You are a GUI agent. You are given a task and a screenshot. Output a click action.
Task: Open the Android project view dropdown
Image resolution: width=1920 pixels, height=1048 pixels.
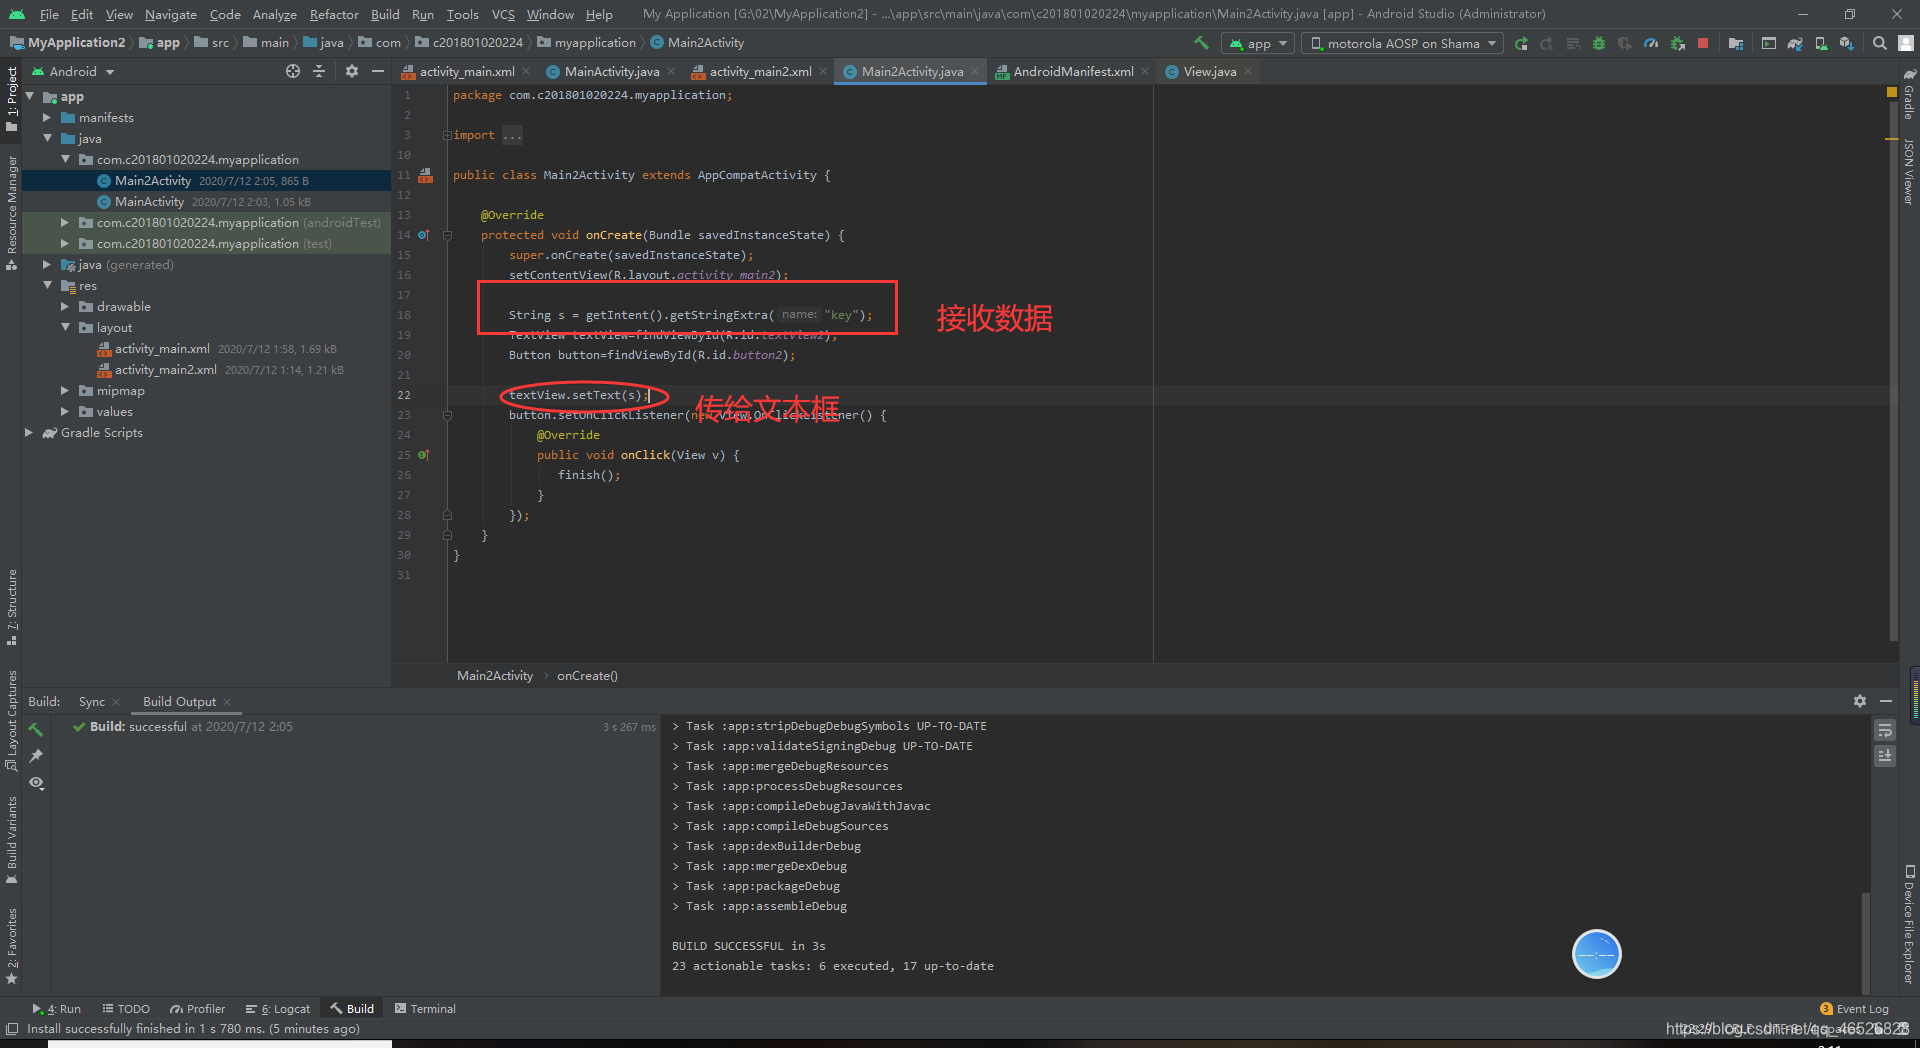coord(73,71)
